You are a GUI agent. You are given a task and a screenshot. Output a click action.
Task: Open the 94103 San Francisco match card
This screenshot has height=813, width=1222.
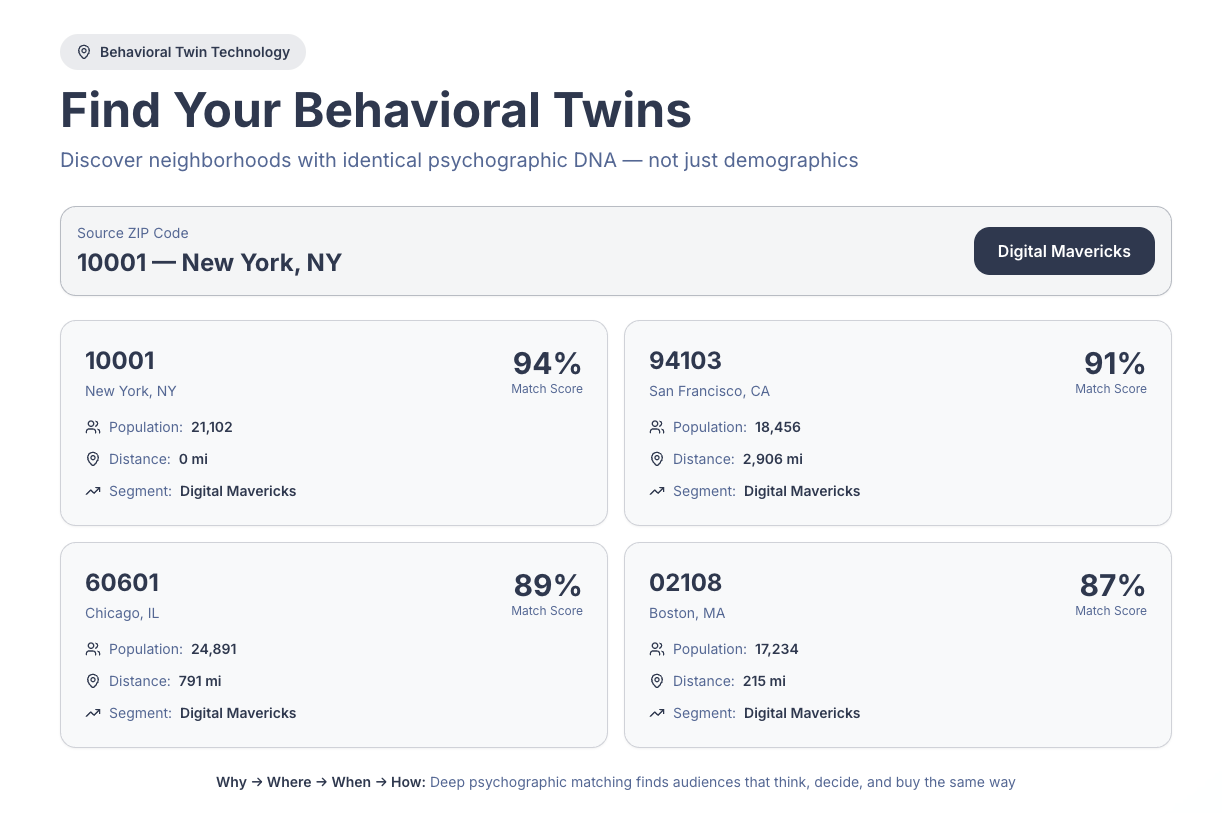click(x=898, y=423)
